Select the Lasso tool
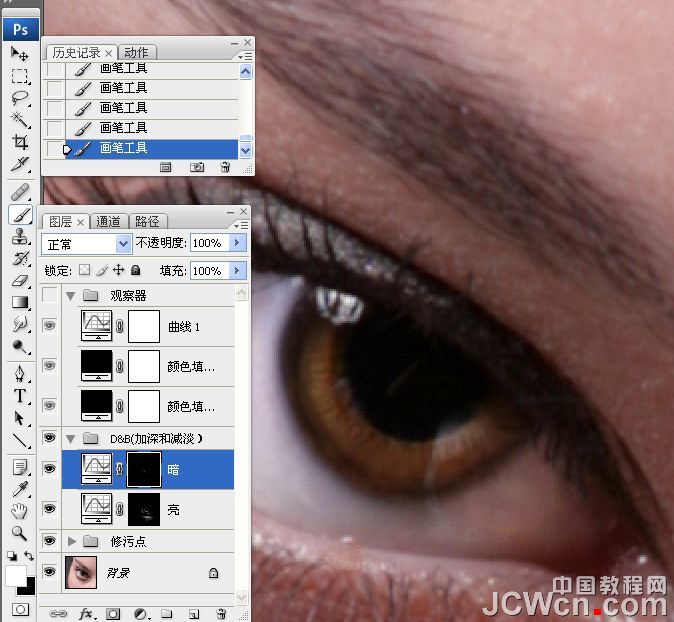This screenshot has height=622, width=674. [19, 98]
